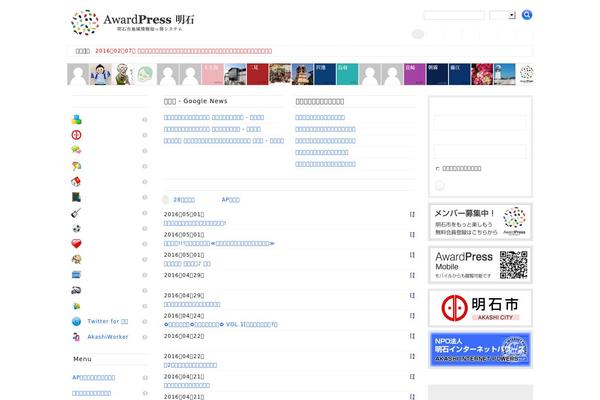Click the icon beside first 2016/05/01 entry
The image size is (600, 400).
412,214
